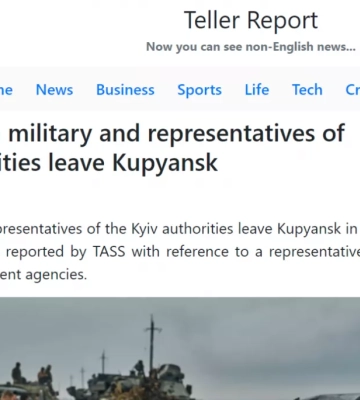Click the article headline about Kupyansk
The image size is (360, 400).
pos(173,148)
